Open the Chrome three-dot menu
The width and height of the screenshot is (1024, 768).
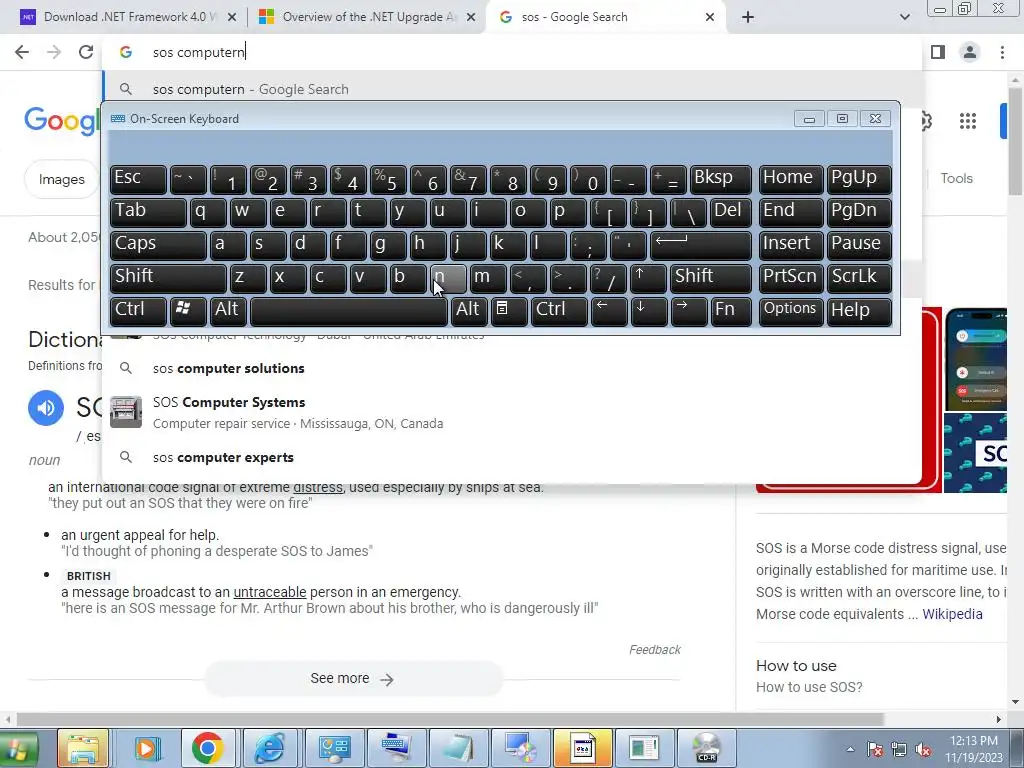1002,52
